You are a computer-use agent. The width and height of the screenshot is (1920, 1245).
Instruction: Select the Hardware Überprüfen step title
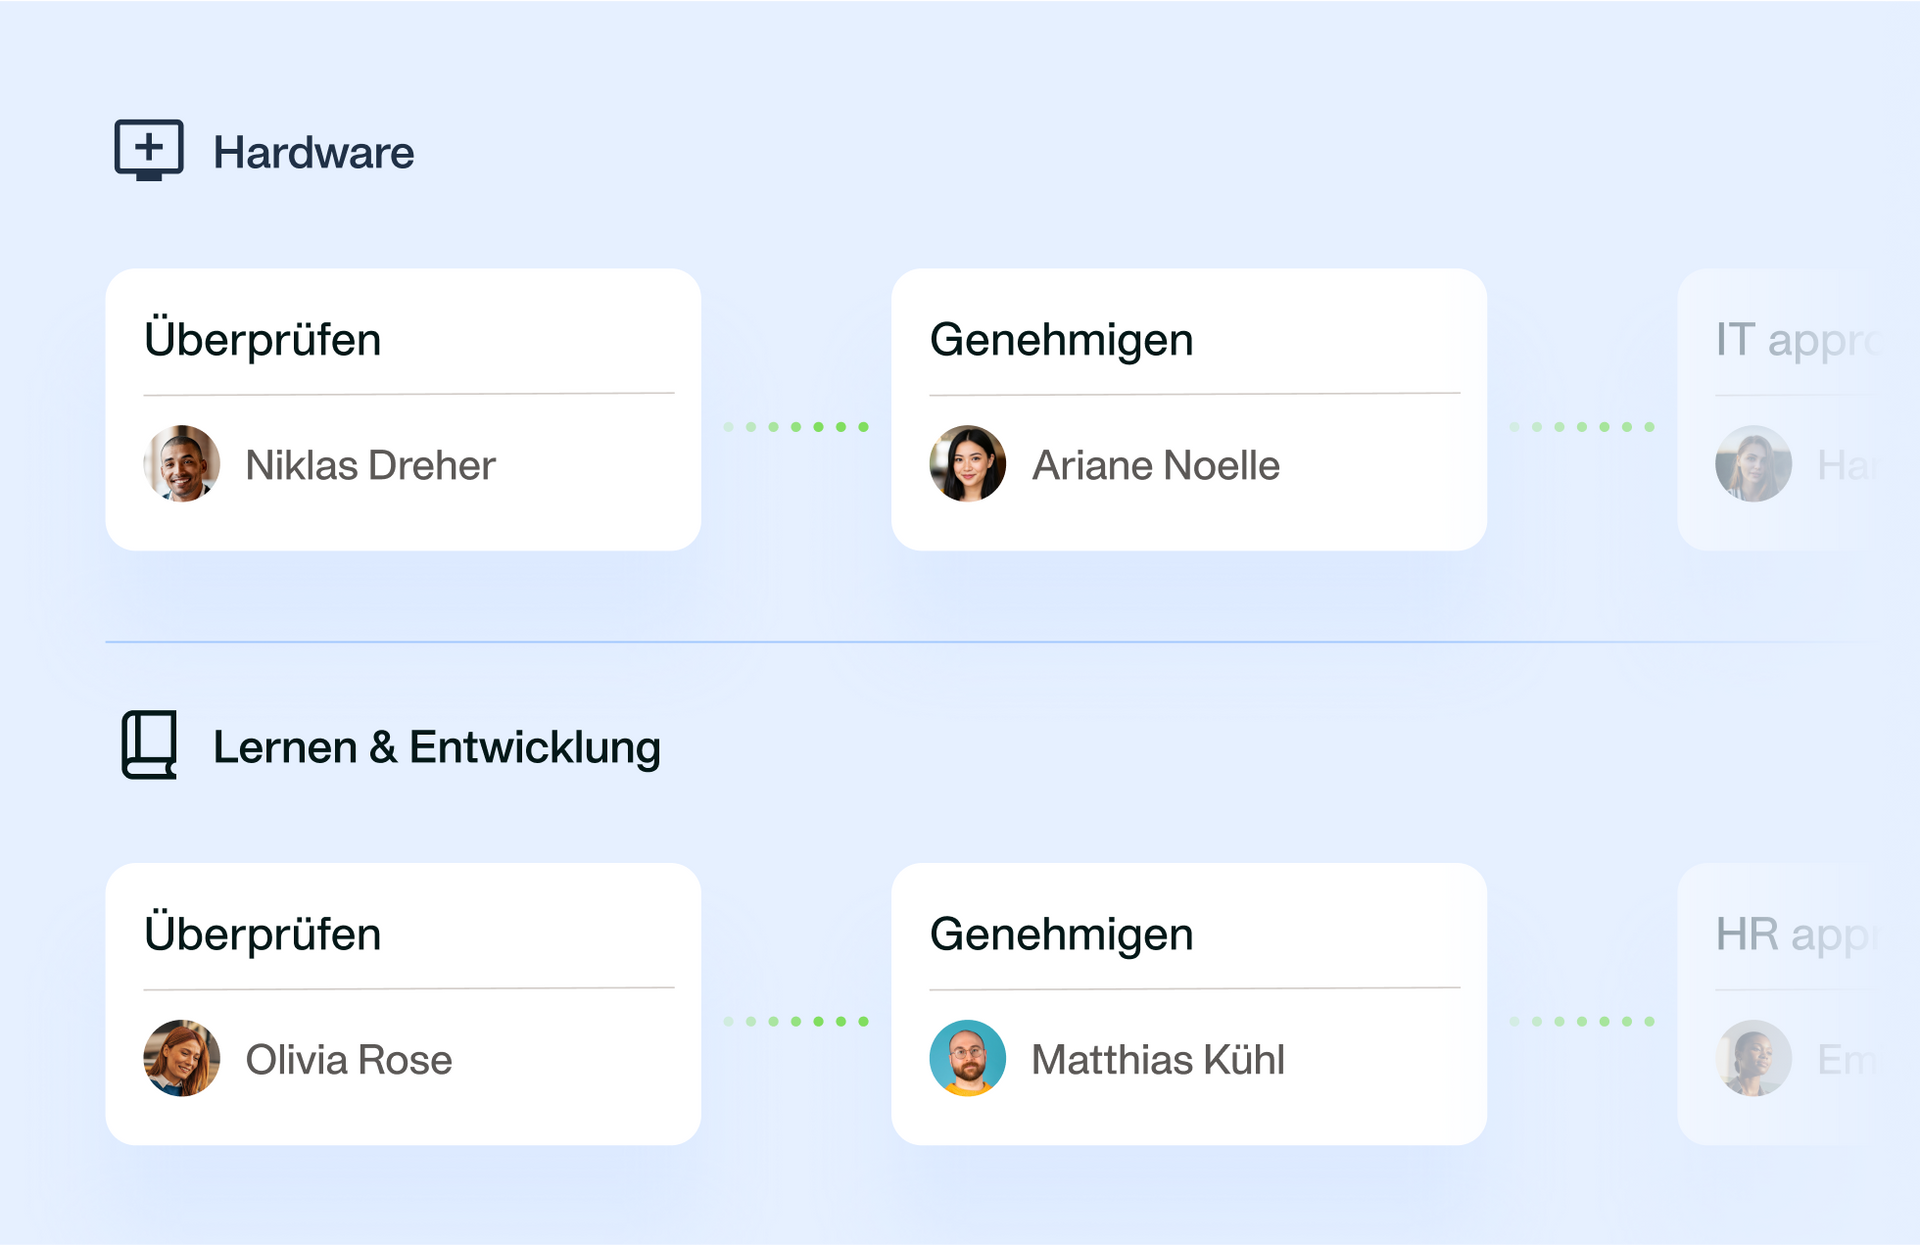[263, 338]
